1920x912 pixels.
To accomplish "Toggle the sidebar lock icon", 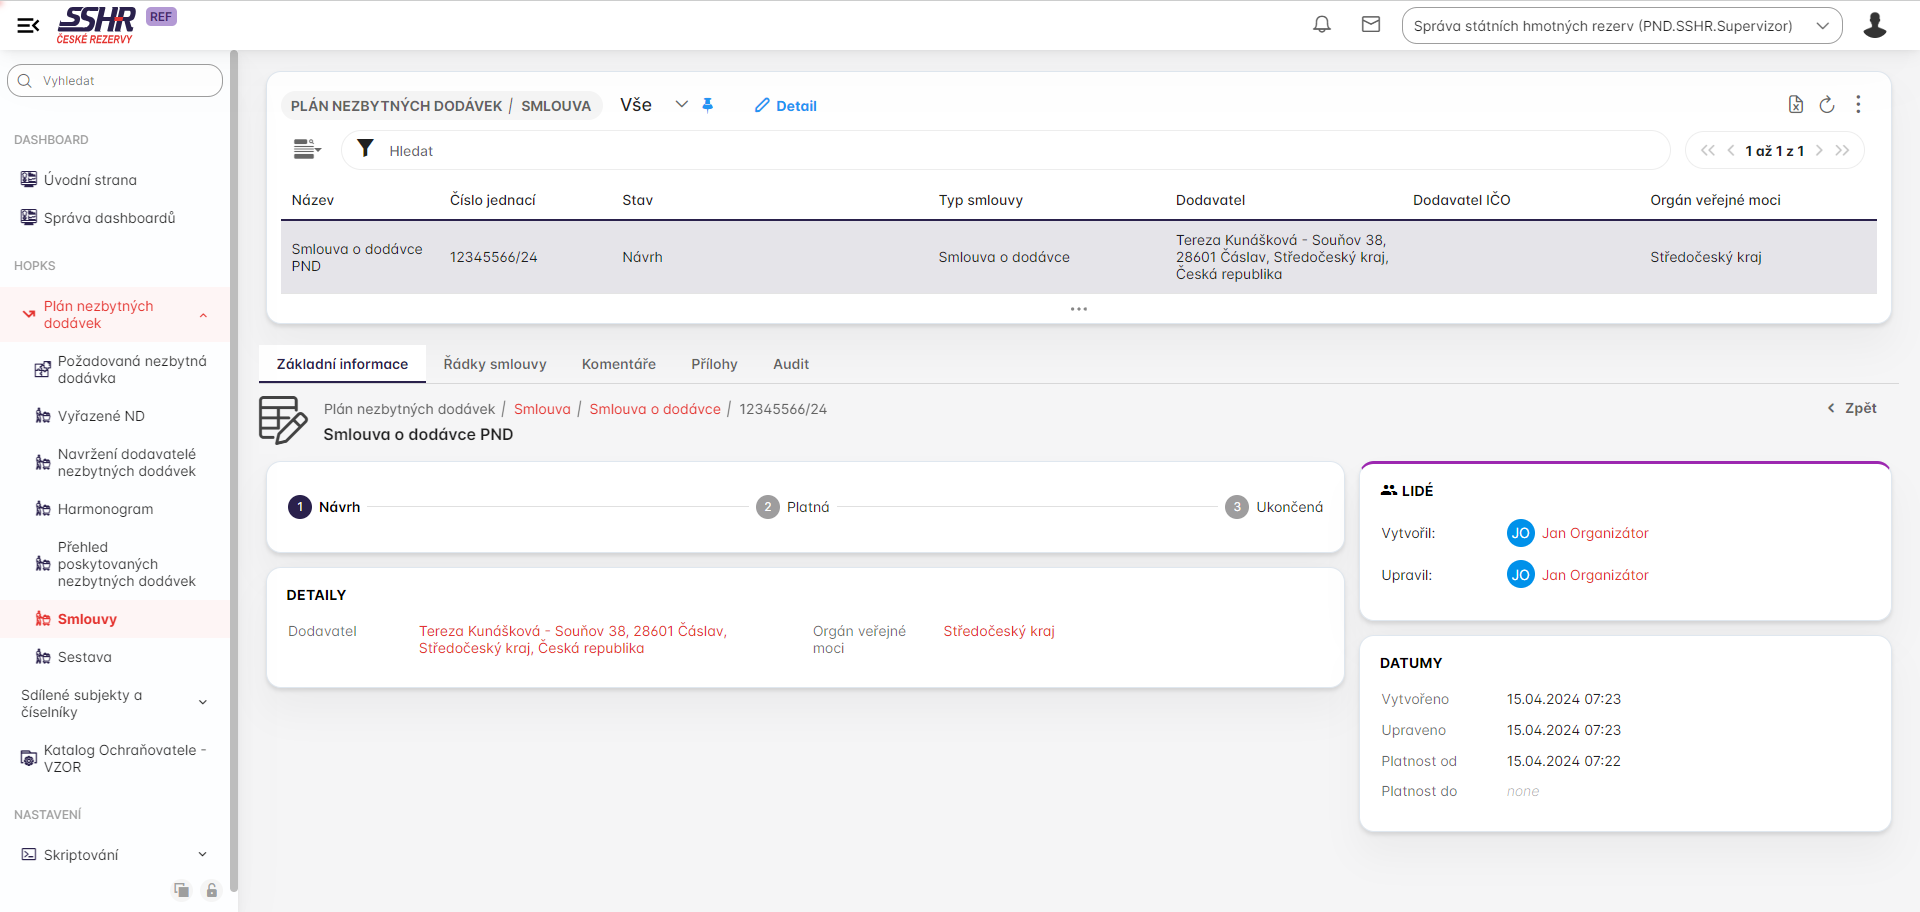I will [x=212, y=890].
